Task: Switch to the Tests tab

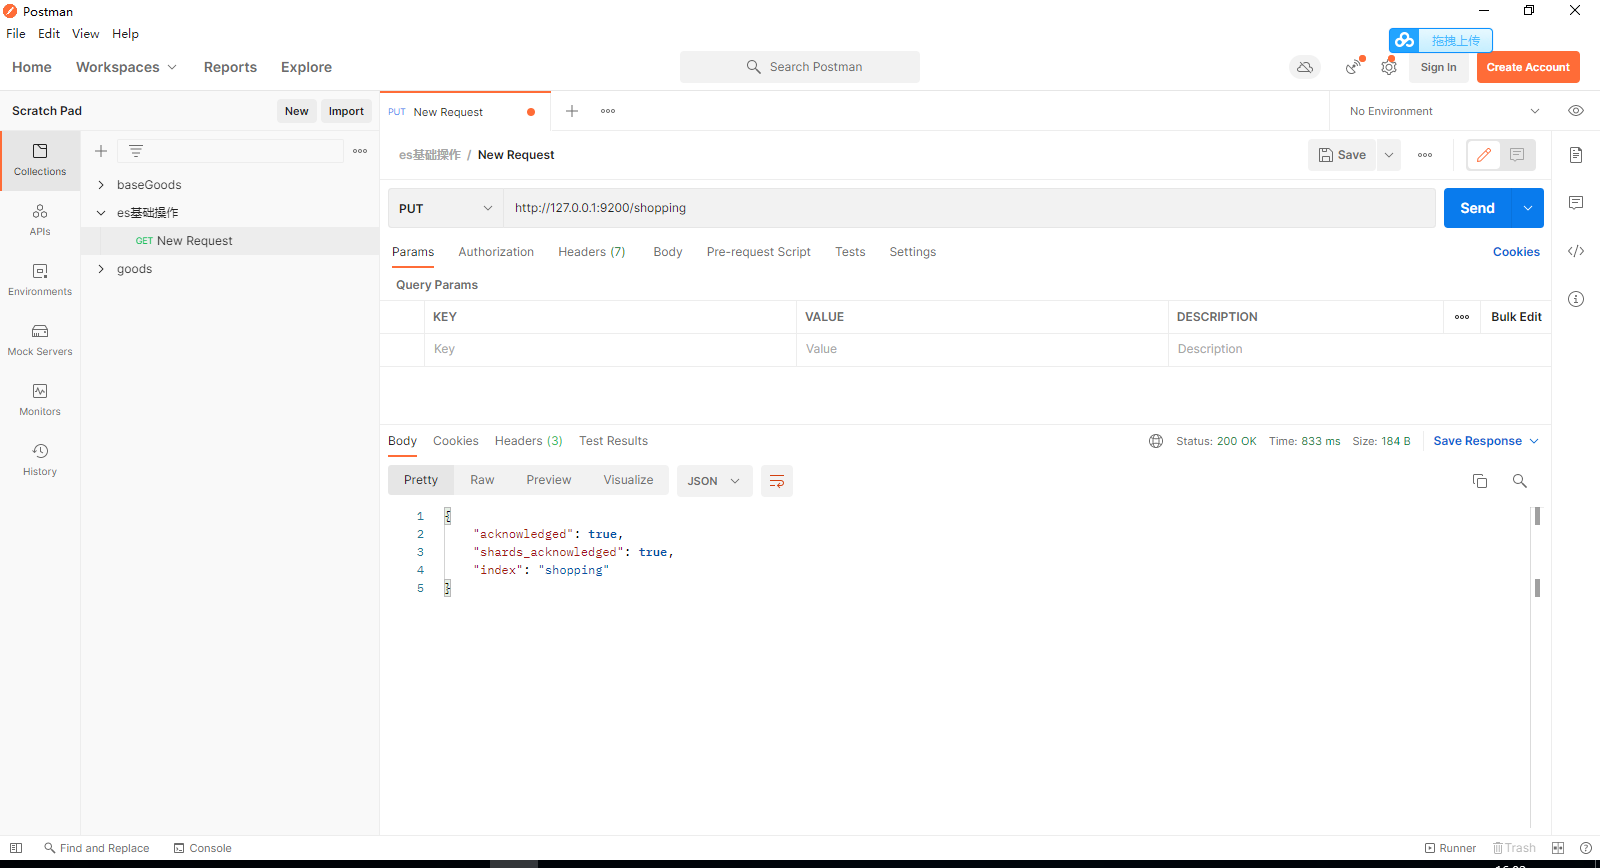Action: pyautogui.click(x=850, y=252)
